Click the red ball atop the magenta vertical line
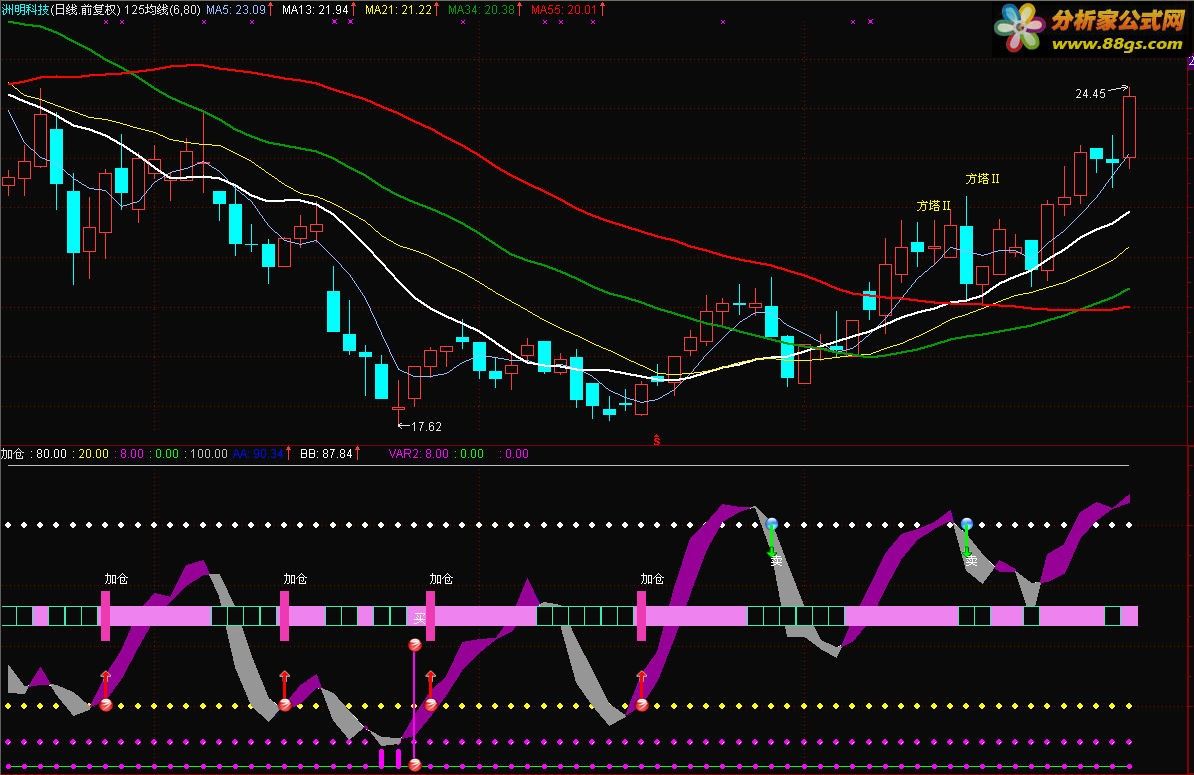Screen dimensions: 1194x775 click(415, 646)
